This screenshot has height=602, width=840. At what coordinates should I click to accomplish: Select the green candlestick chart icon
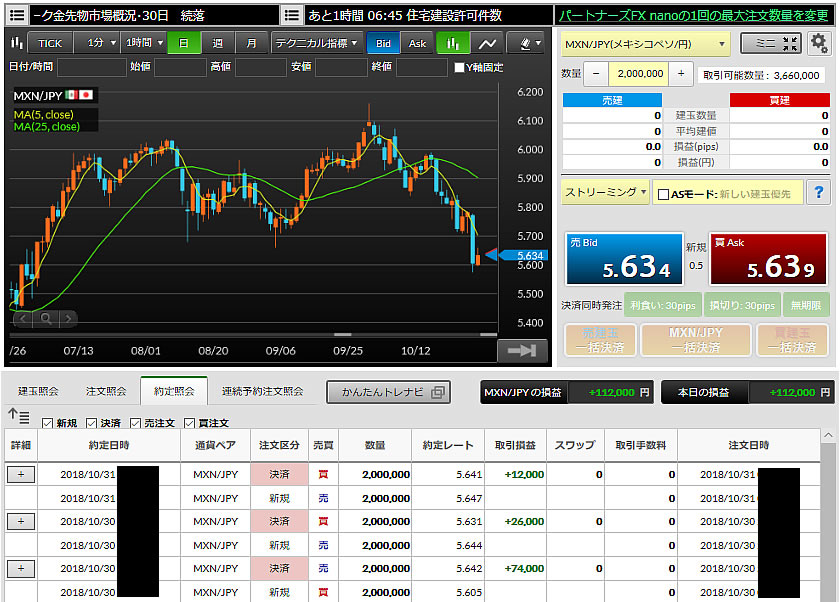point(453,43)
